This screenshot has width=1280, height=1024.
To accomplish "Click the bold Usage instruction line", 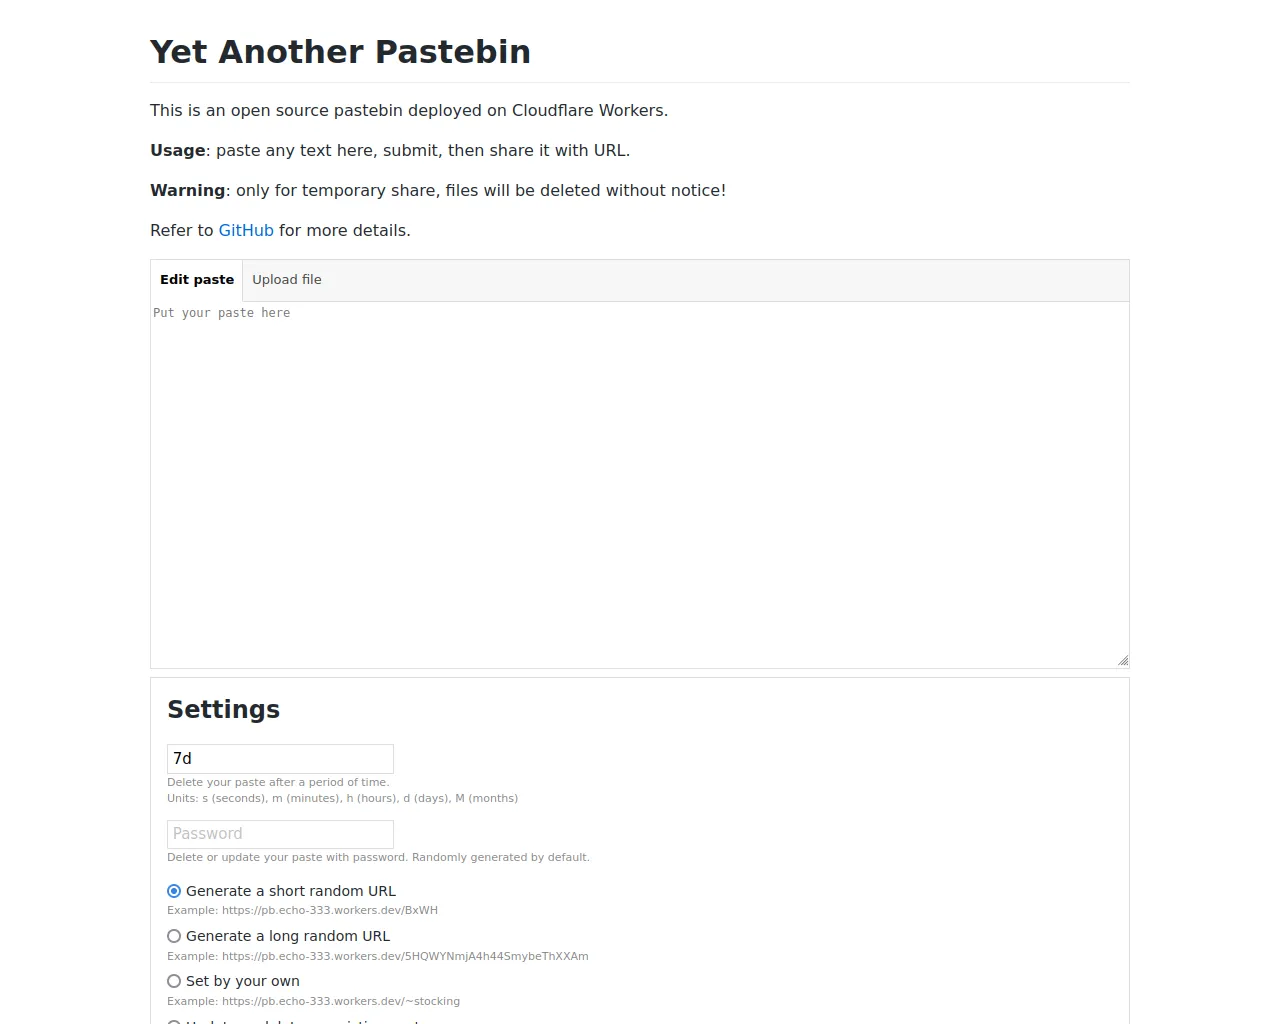I will pos(390,151).
